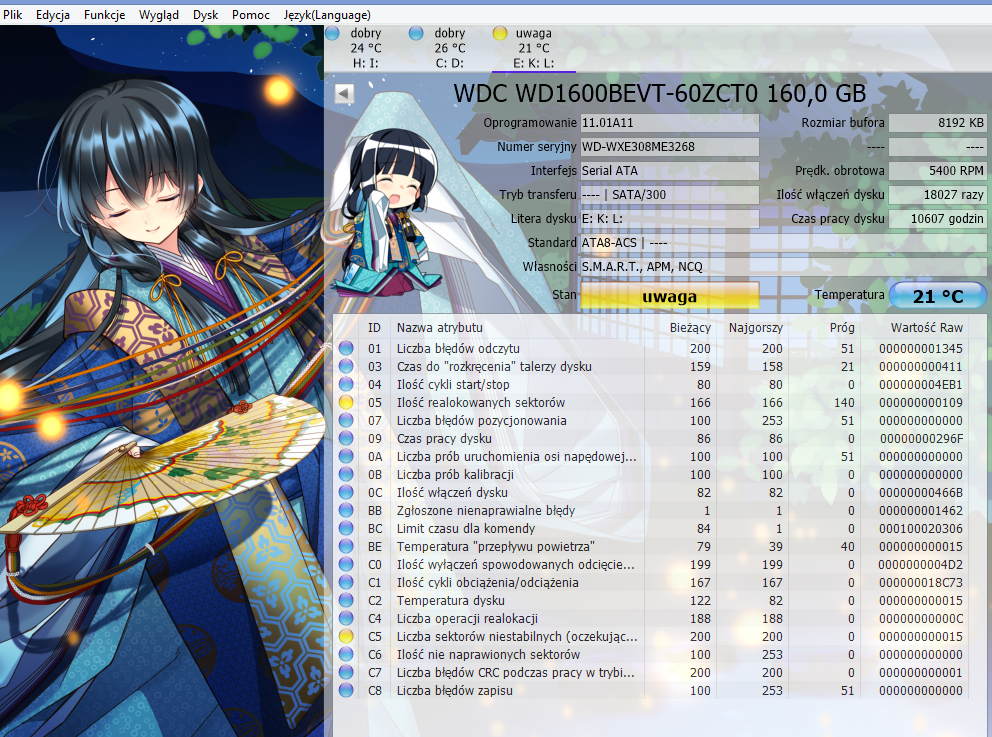Click the Ilość włączeń dysku value 18027 razy

coord(938,195)
